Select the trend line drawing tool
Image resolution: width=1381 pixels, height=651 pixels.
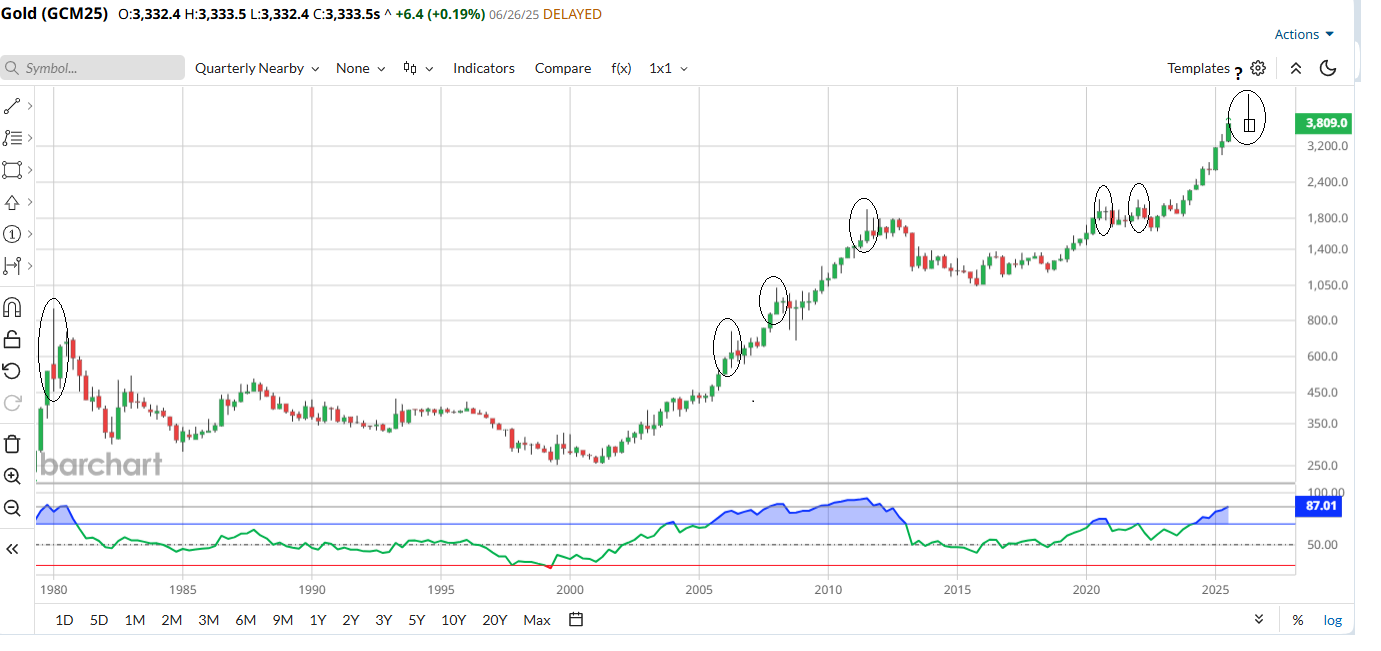13,106
